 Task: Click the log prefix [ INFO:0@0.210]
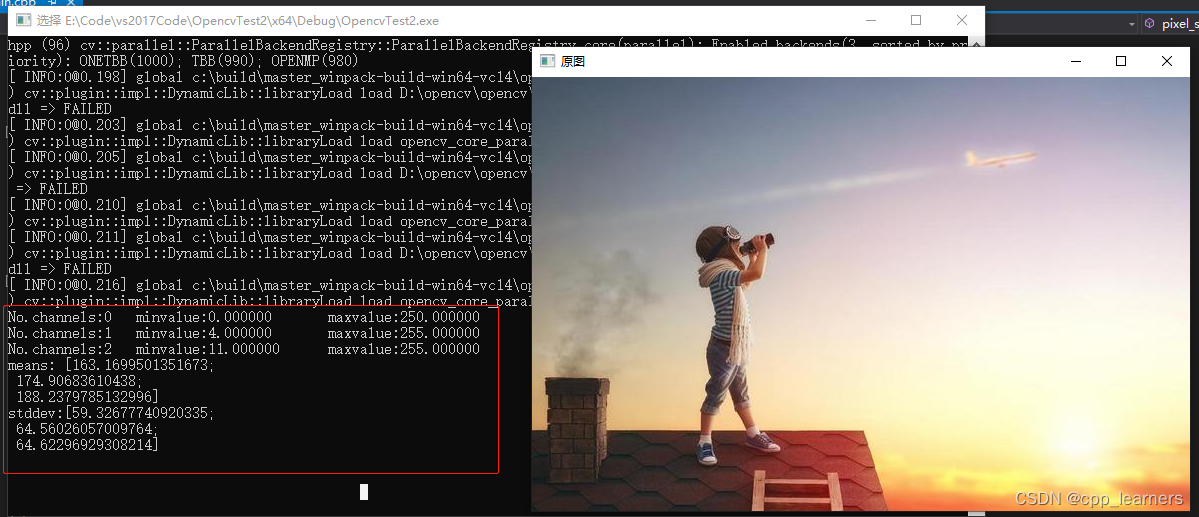[67, 206]
